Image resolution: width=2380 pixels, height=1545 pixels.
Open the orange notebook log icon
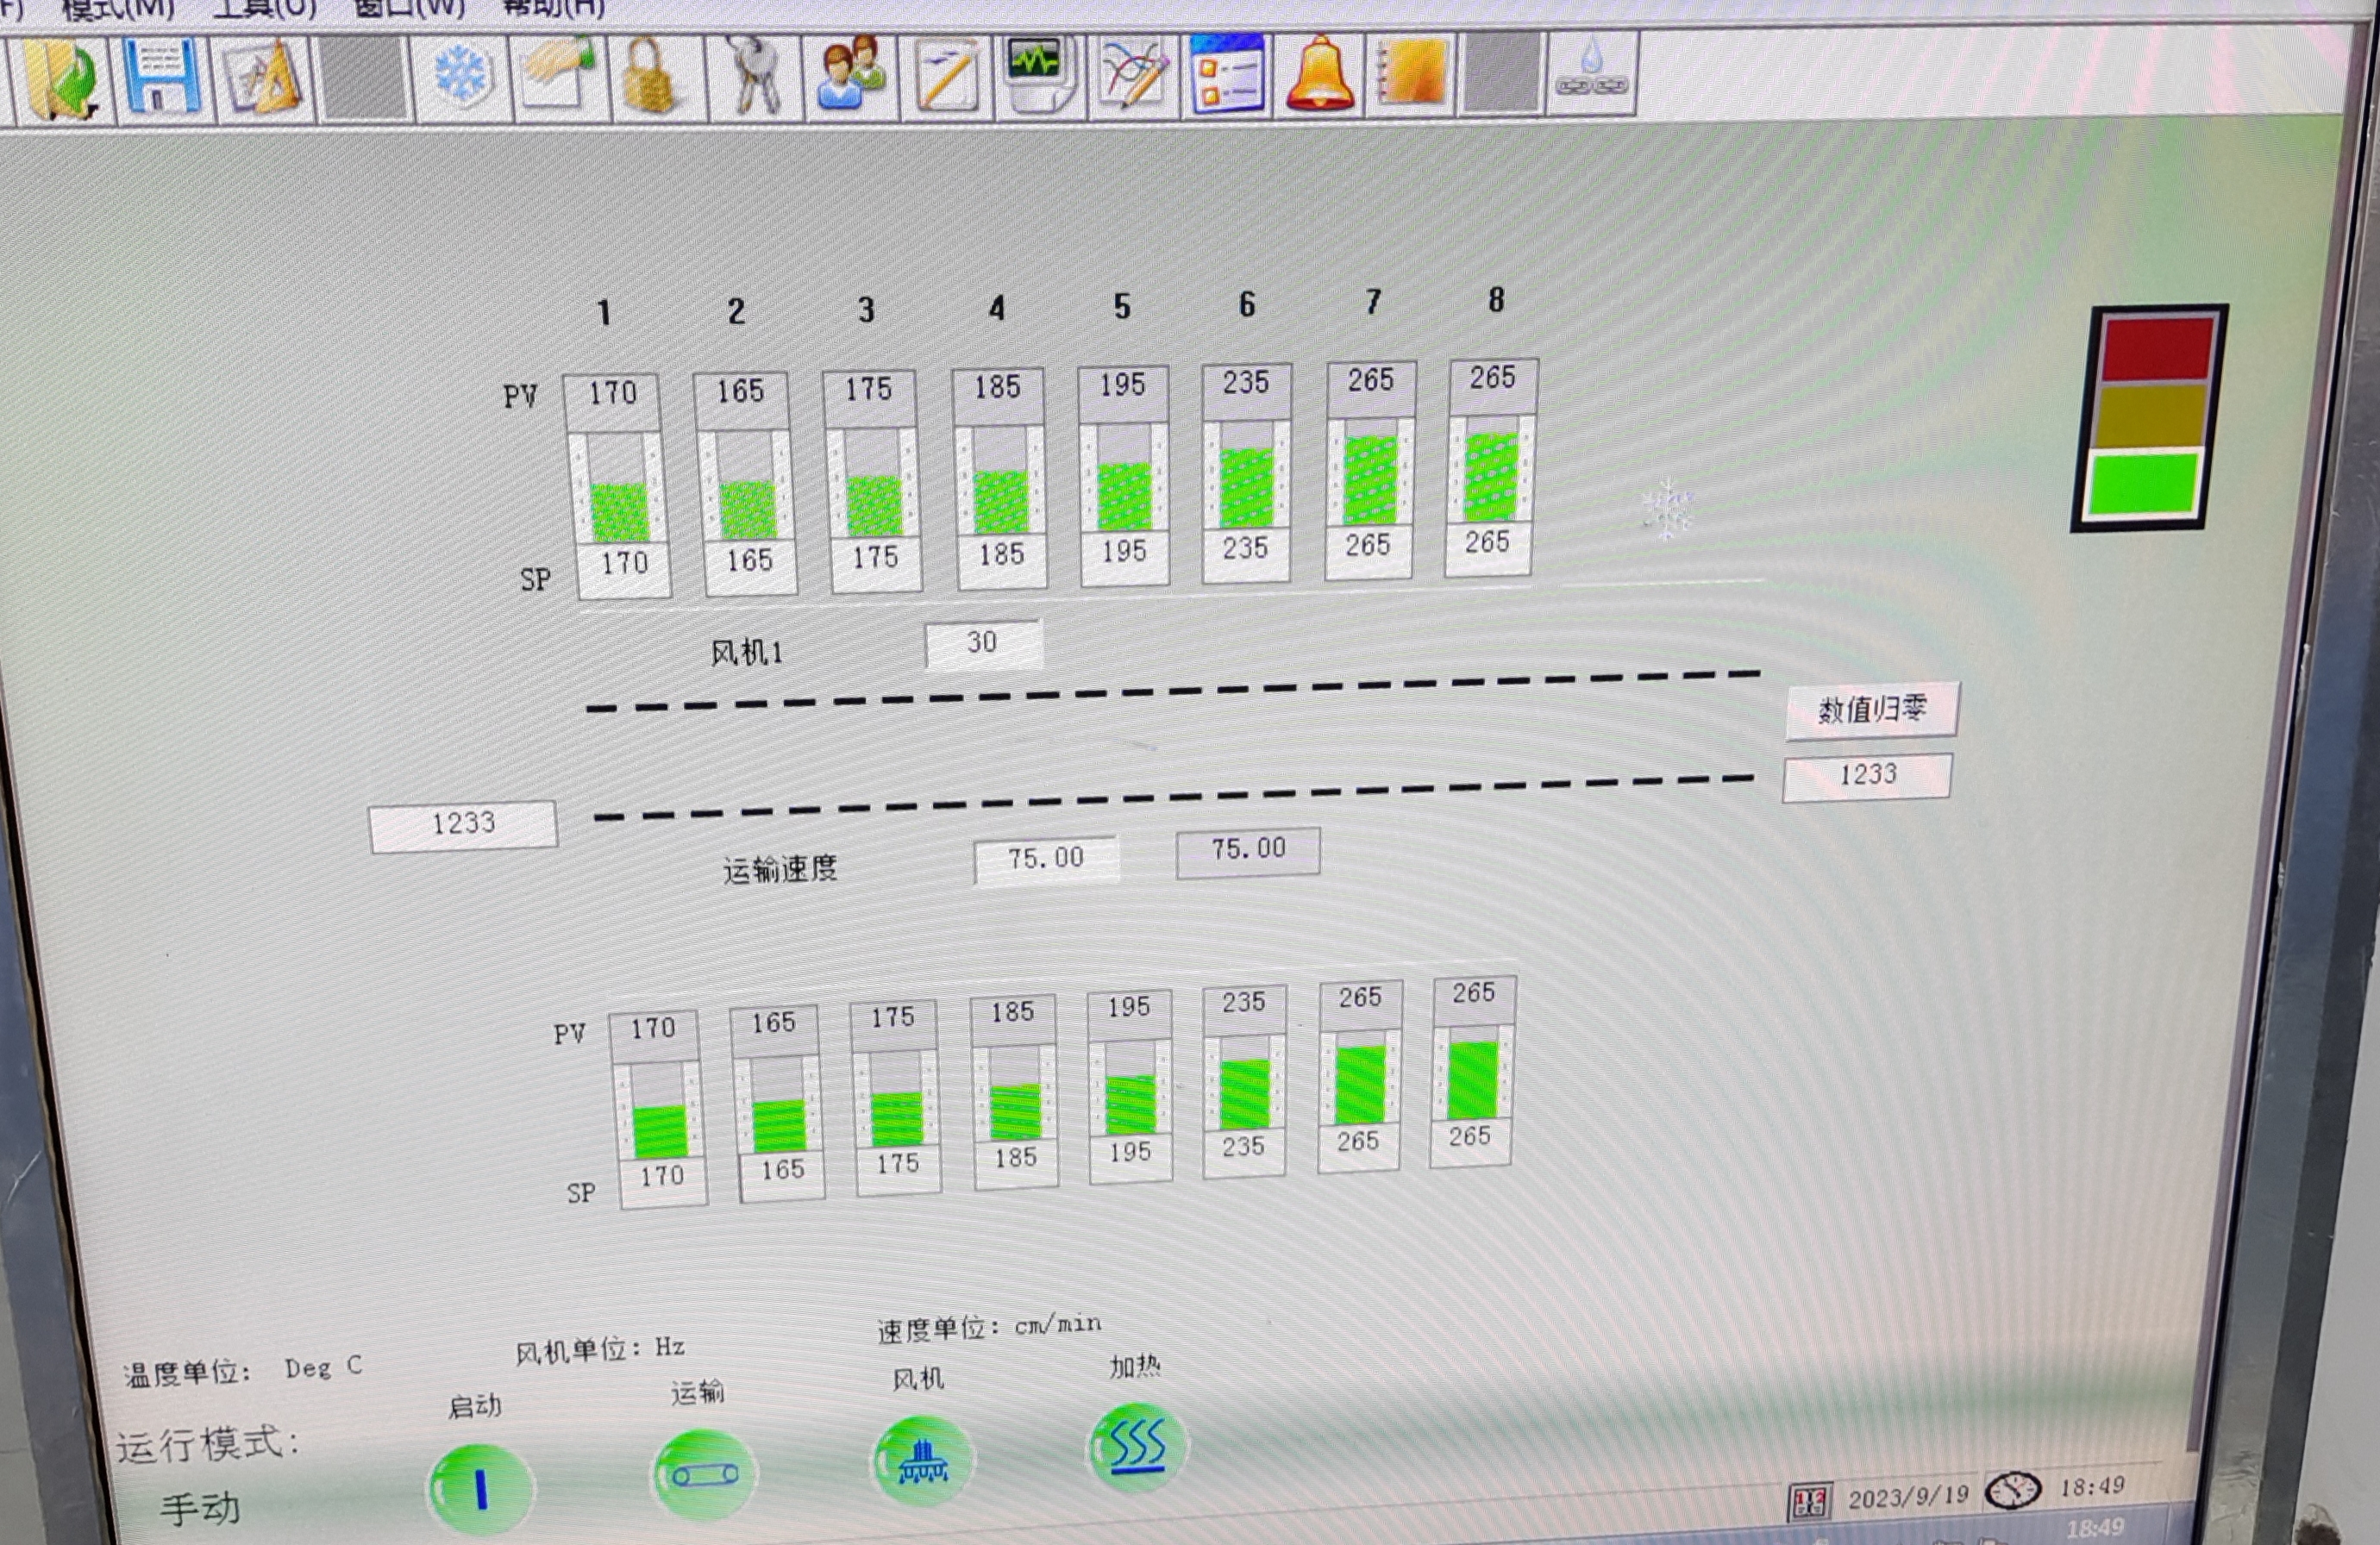[1412, 74]
